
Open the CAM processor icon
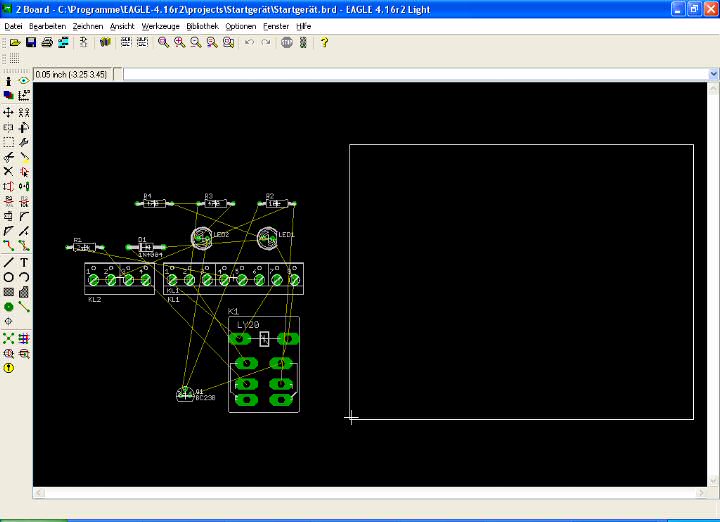tap(63, 43)
